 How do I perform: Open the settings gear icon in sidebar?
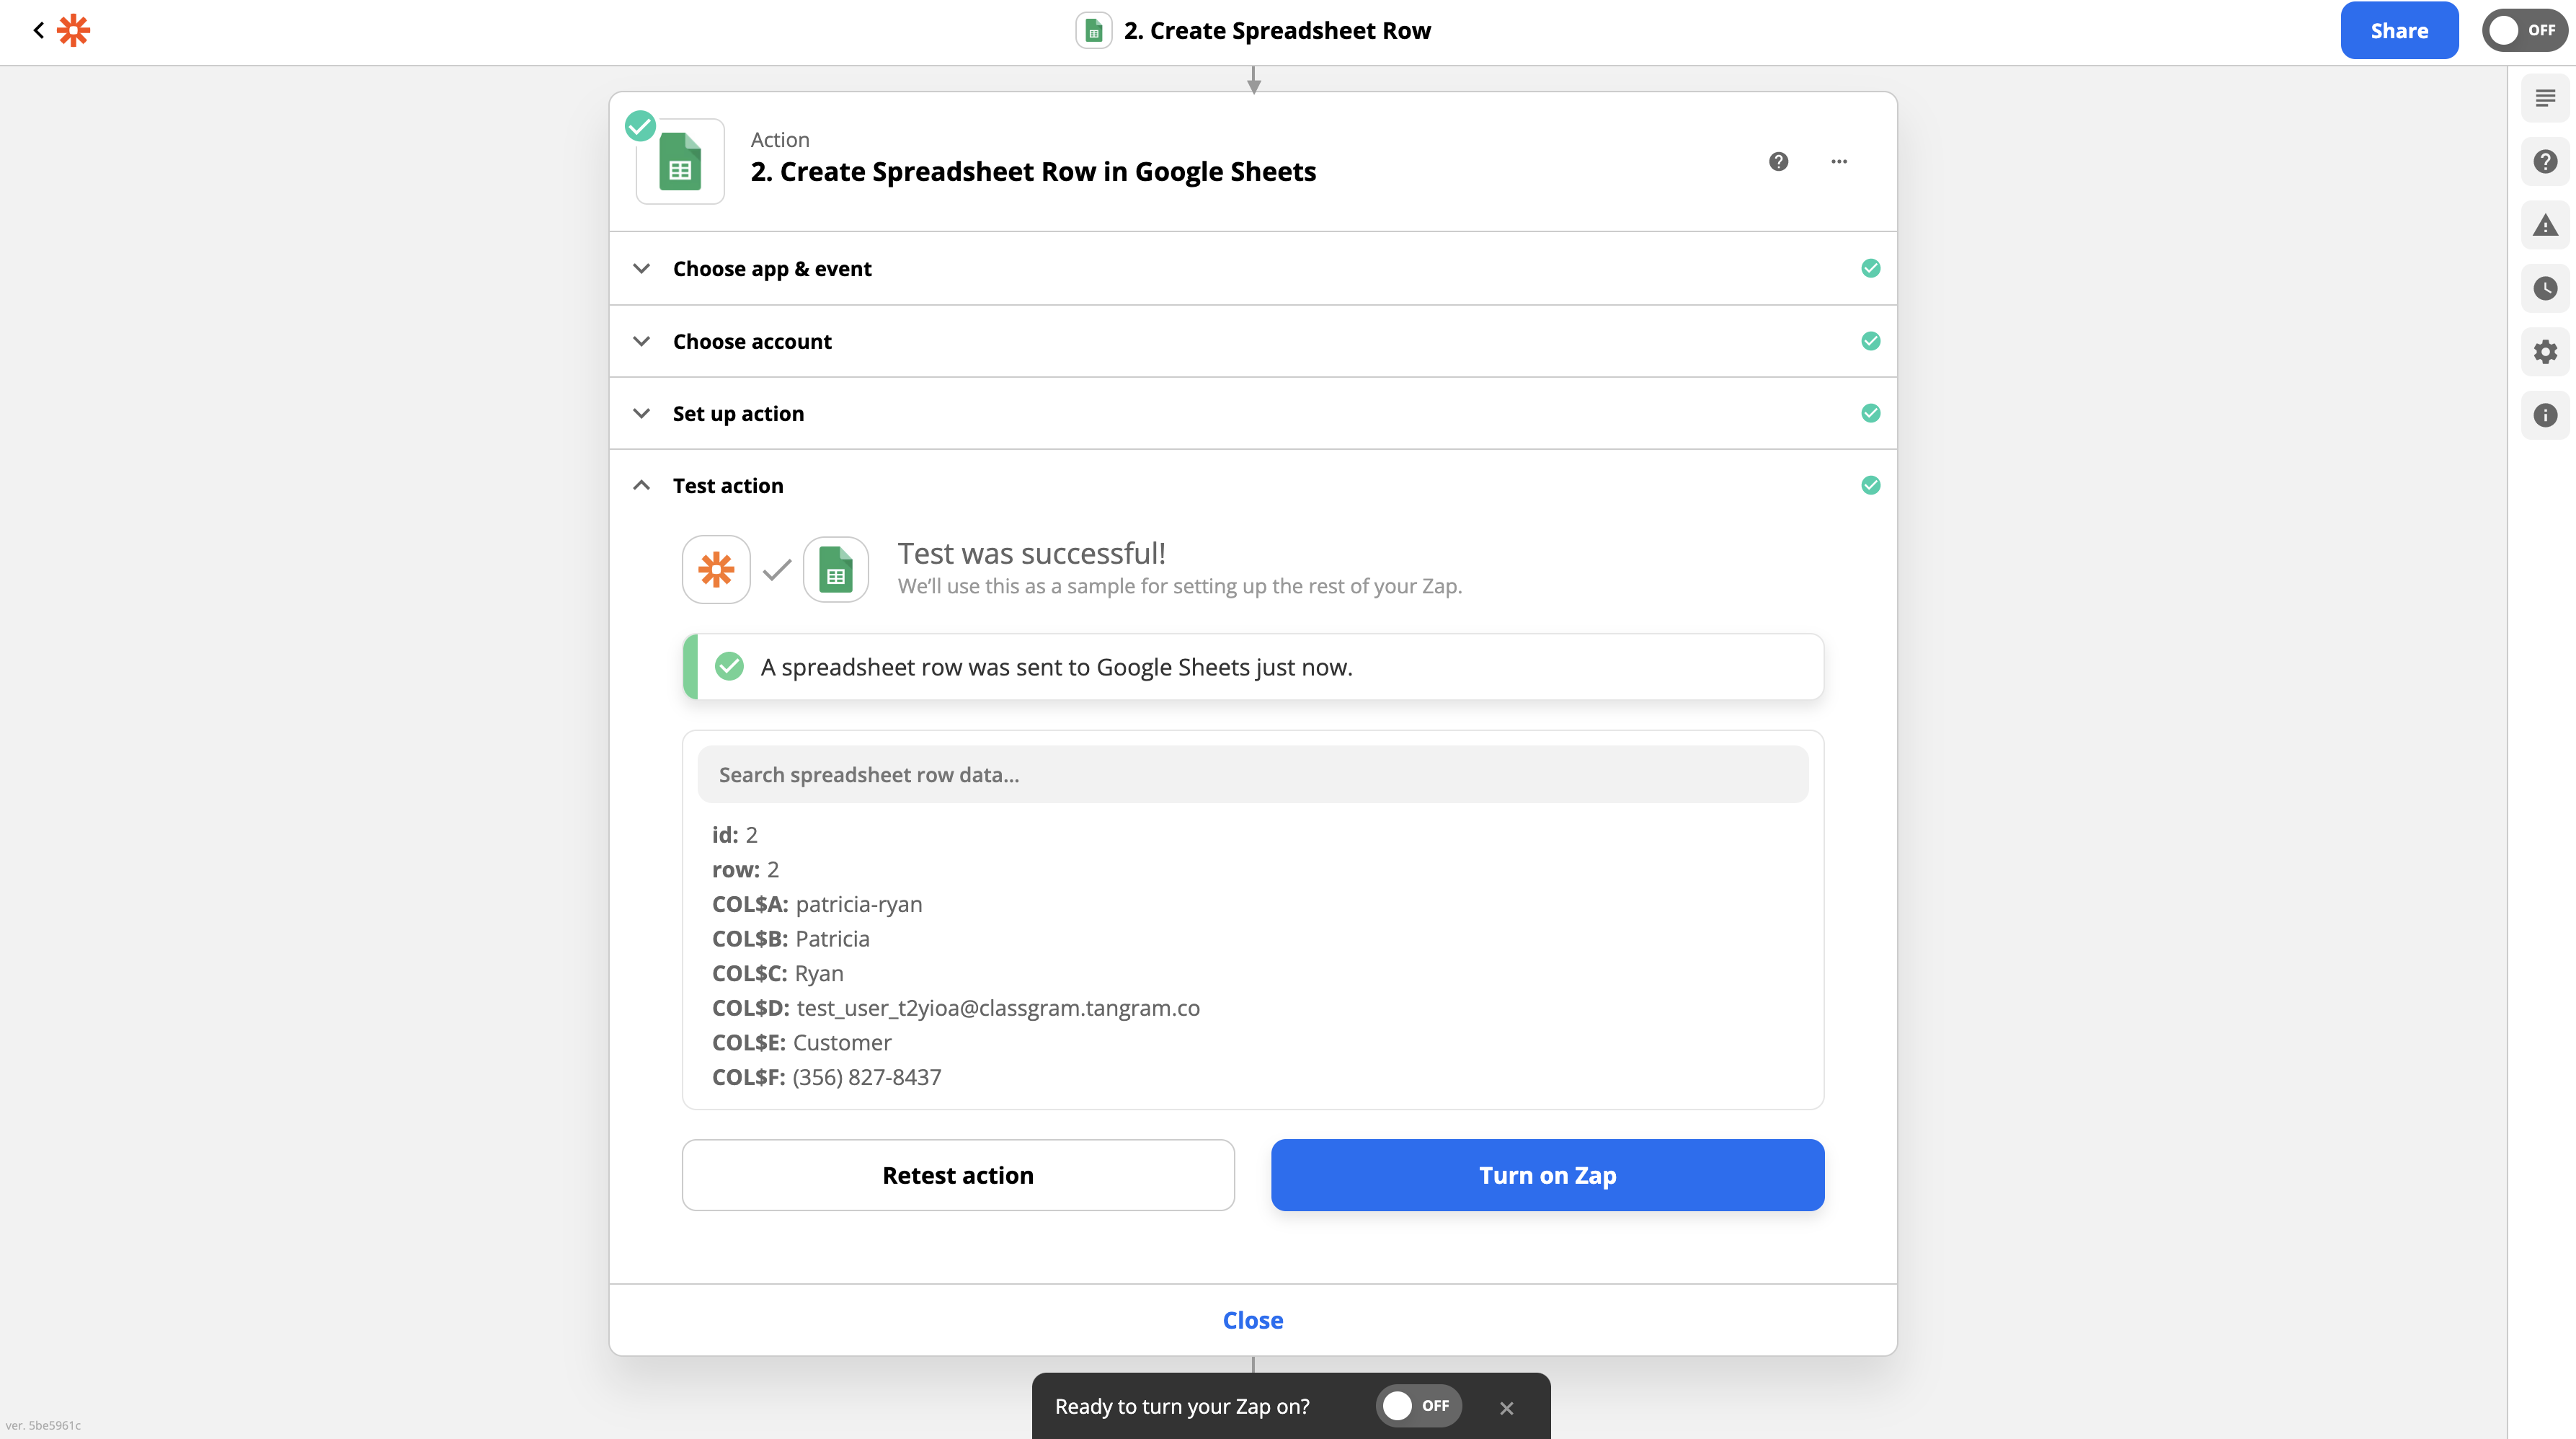2545,352
